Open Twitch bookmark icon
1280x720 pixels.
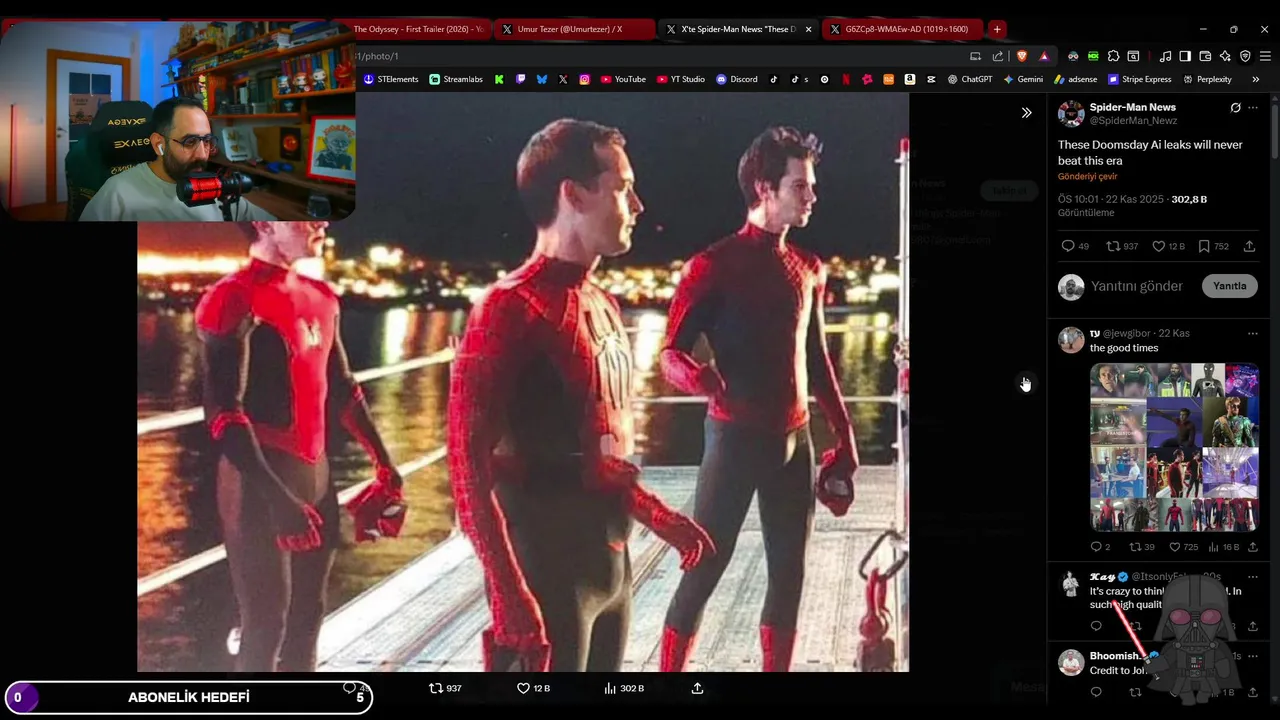[520, 79]
